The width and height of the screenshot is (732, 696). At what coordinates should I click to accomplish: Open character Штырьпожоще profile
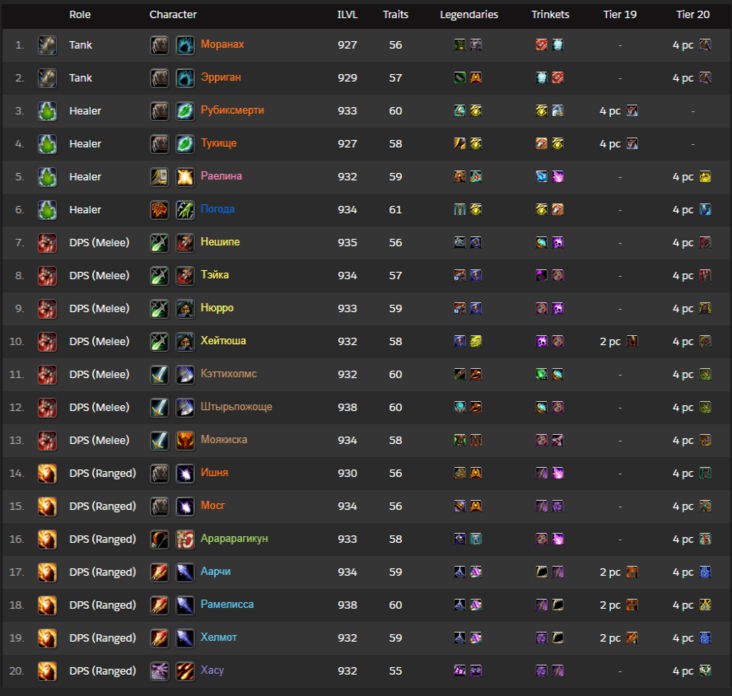coord(236,407)
